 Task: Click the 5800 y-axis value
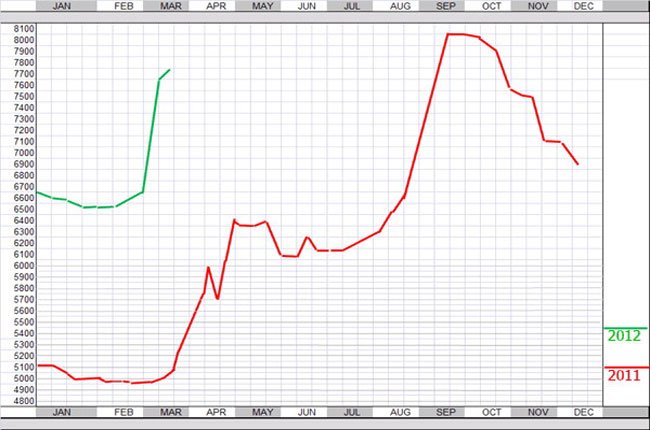coord(24,288)
